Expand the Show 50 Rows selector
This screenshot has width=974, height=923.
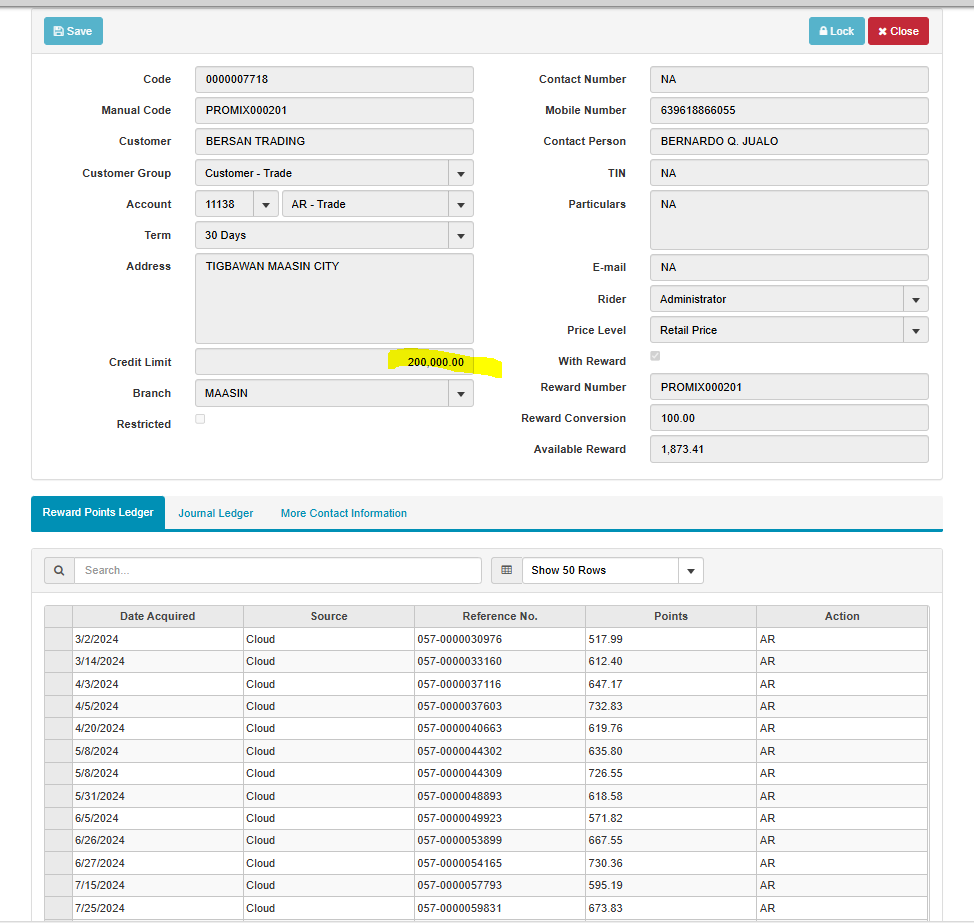point(690,570)
